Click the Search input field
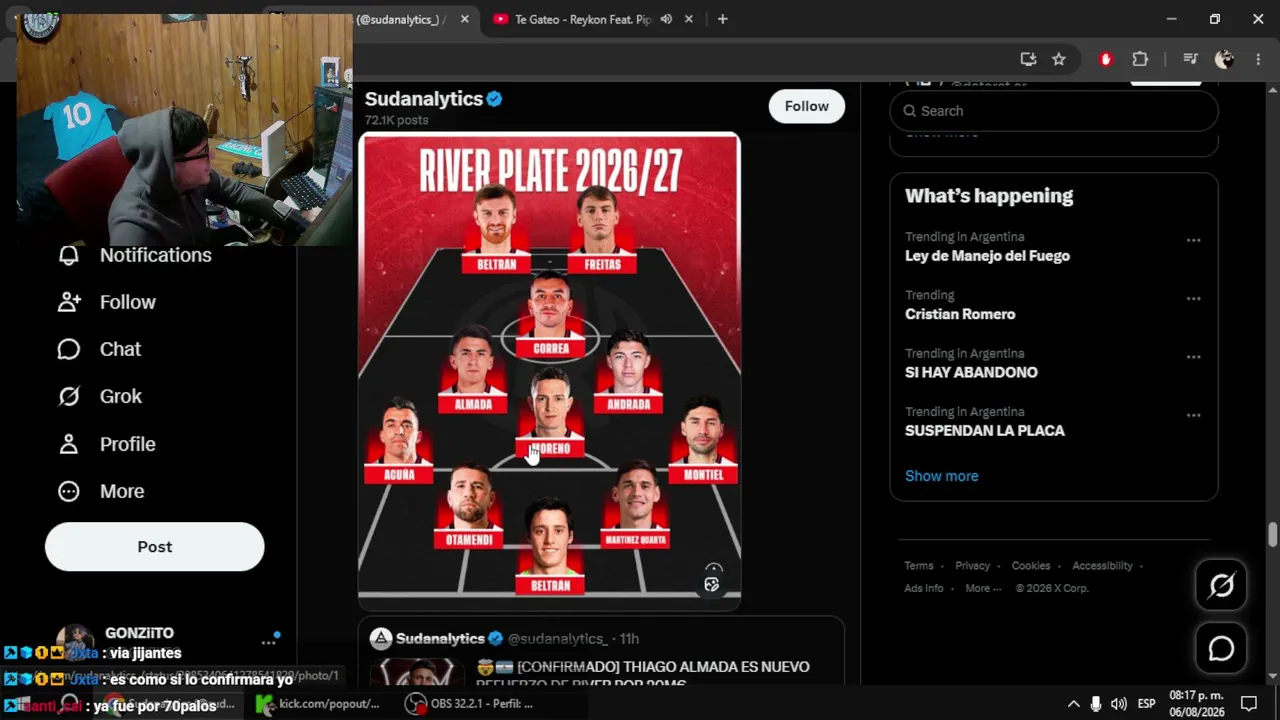 pos(1054,111)
